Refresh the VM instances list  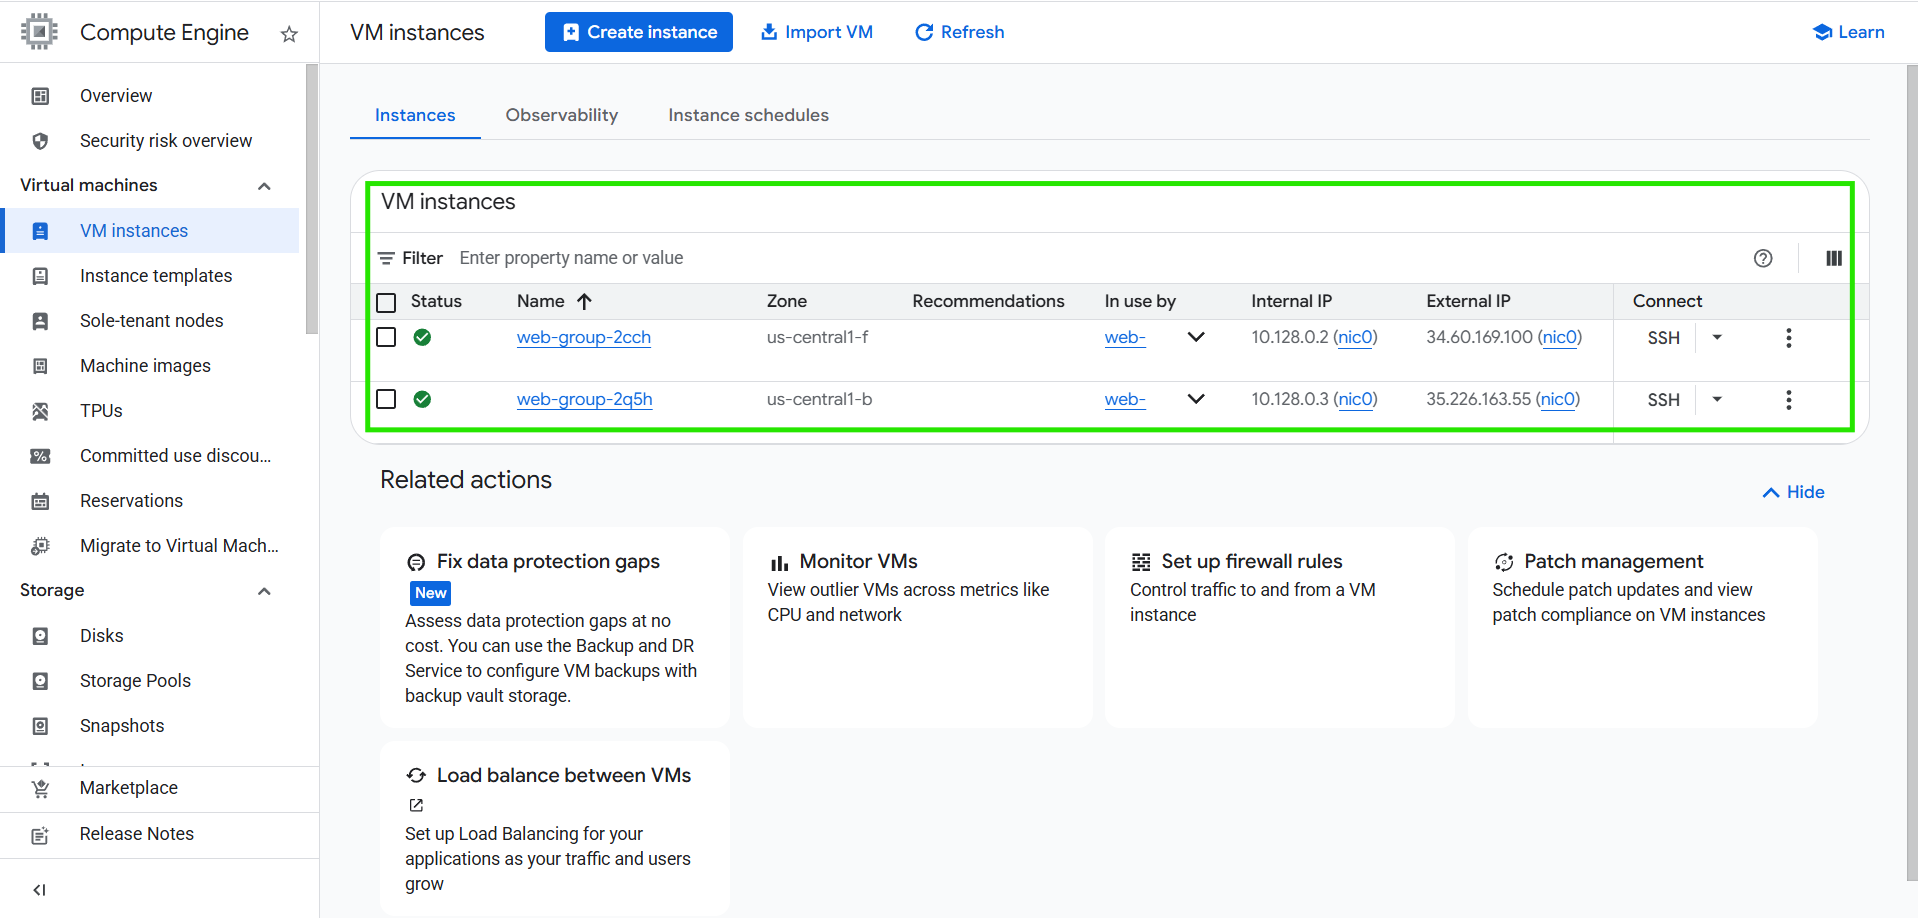click(959, 32)
